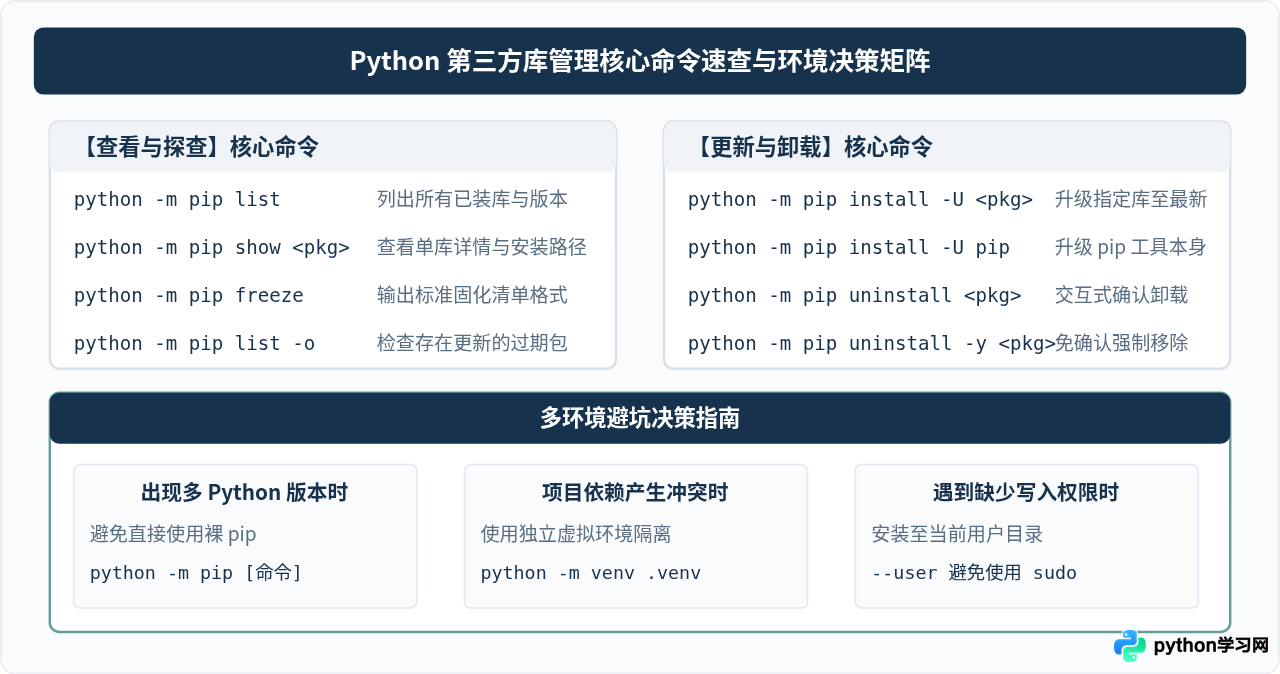Screen dimensions: 1280x674
Task: Click the 'python学习网' site label
Action: (x=1211, y=646)
